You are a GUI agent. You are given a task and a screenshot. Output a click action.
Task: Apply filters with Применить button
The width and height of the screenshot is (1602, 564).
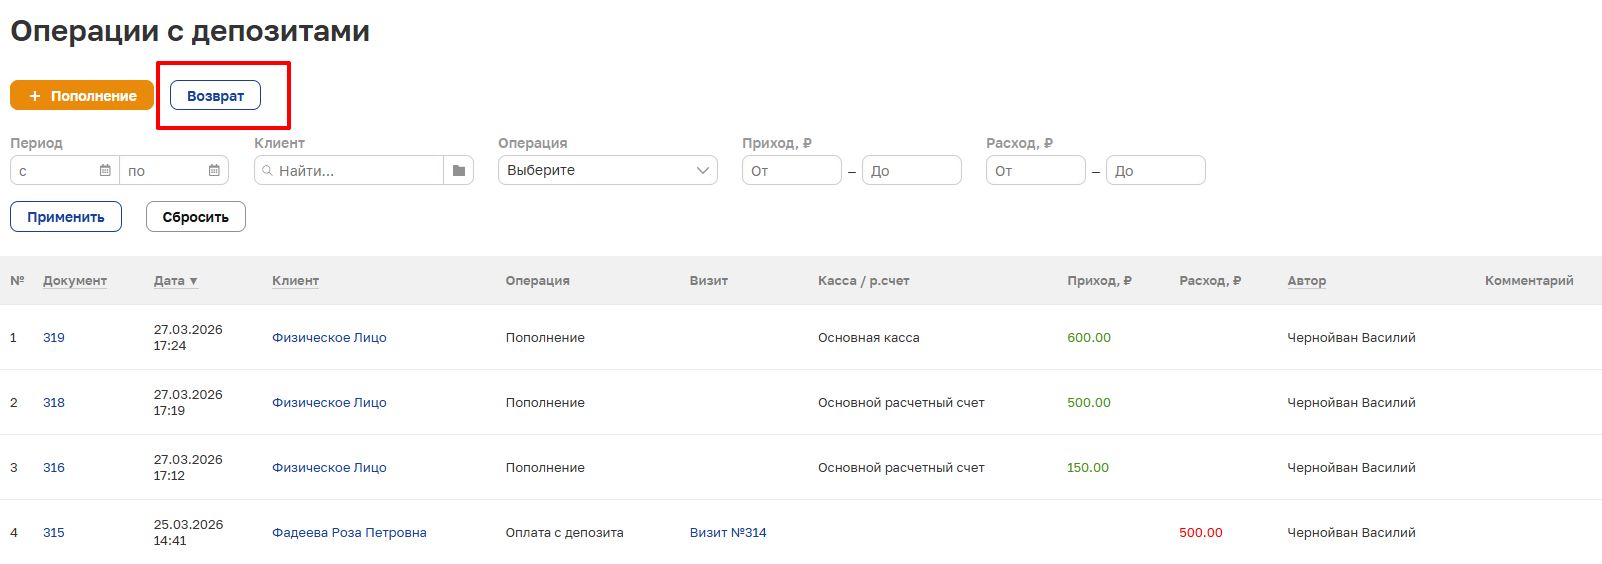(x=66, y=217)
